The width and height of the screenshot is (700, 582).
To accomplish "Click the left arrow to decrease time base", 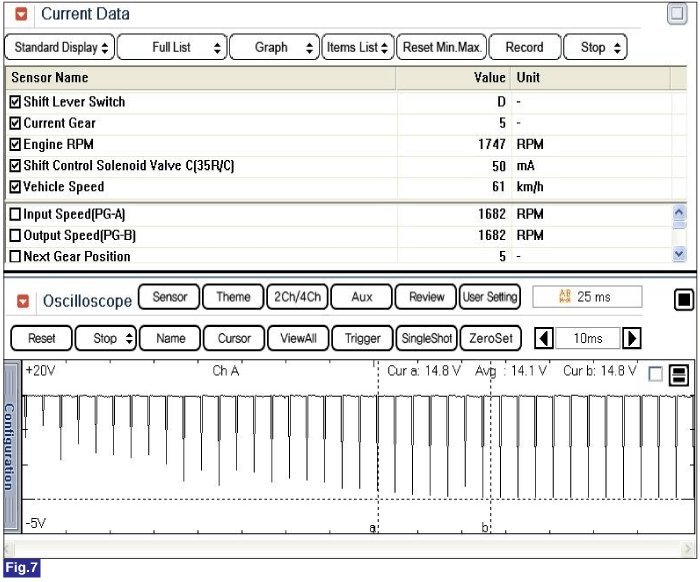I will click(545, 338).
